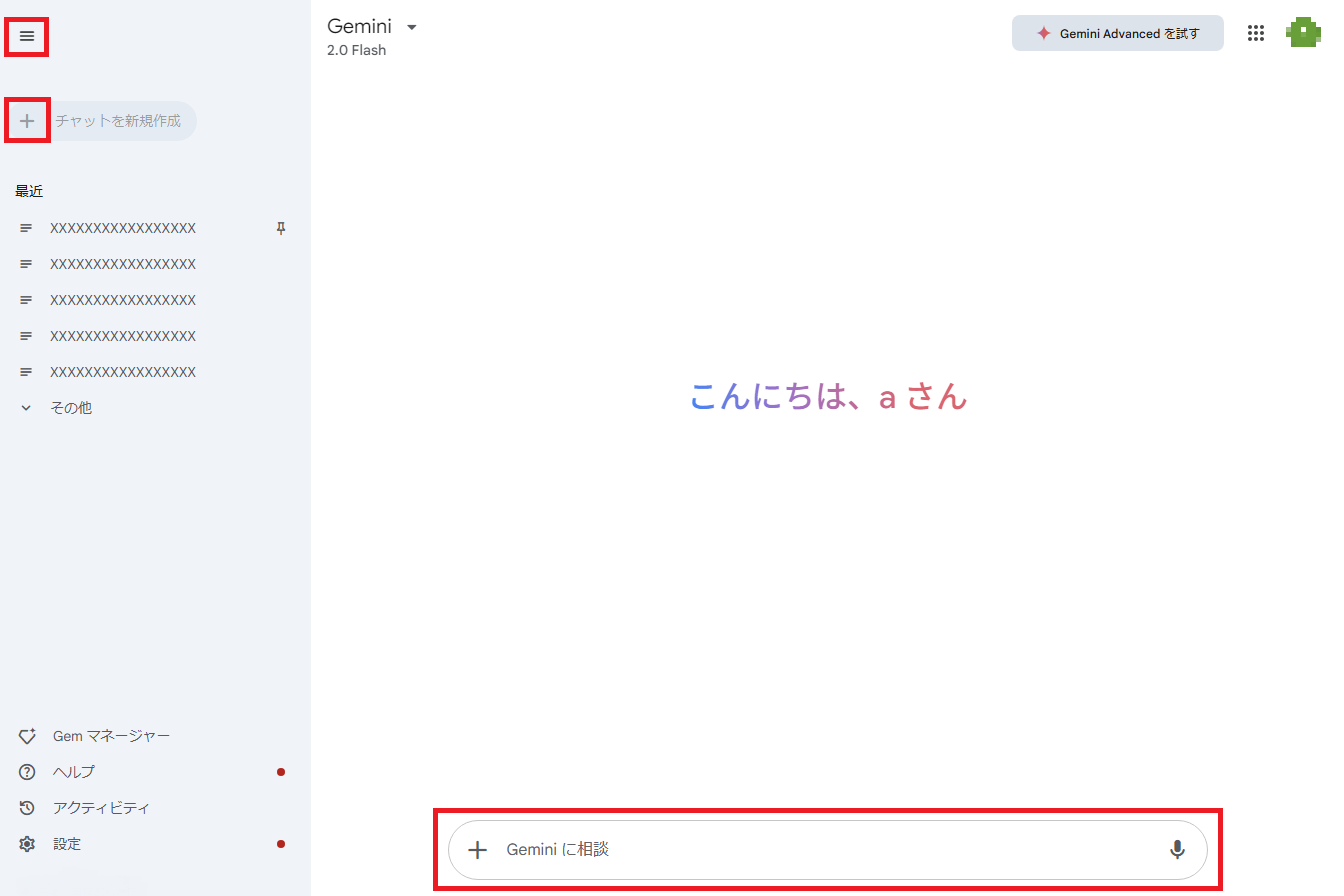Open the Gemini model dropdown arrow
This screenshot has width=1344, height=896.
(x=412, y=27)
